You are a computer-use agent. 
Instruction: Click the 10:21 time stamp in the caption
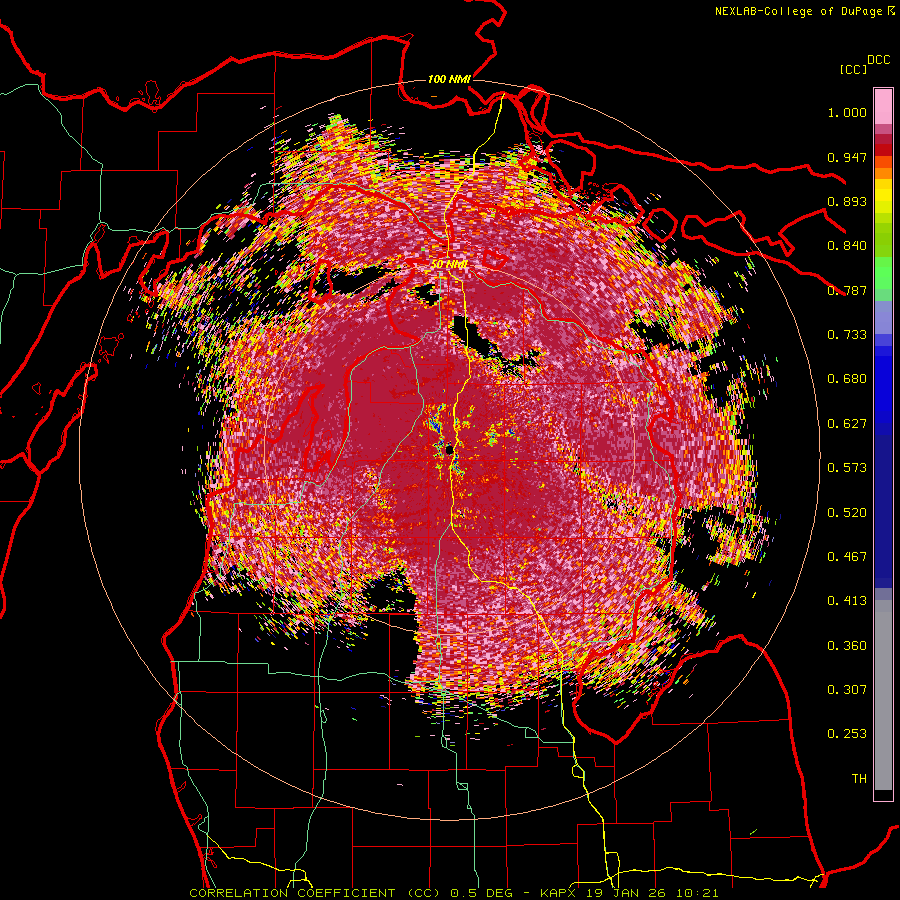point(698,893)
